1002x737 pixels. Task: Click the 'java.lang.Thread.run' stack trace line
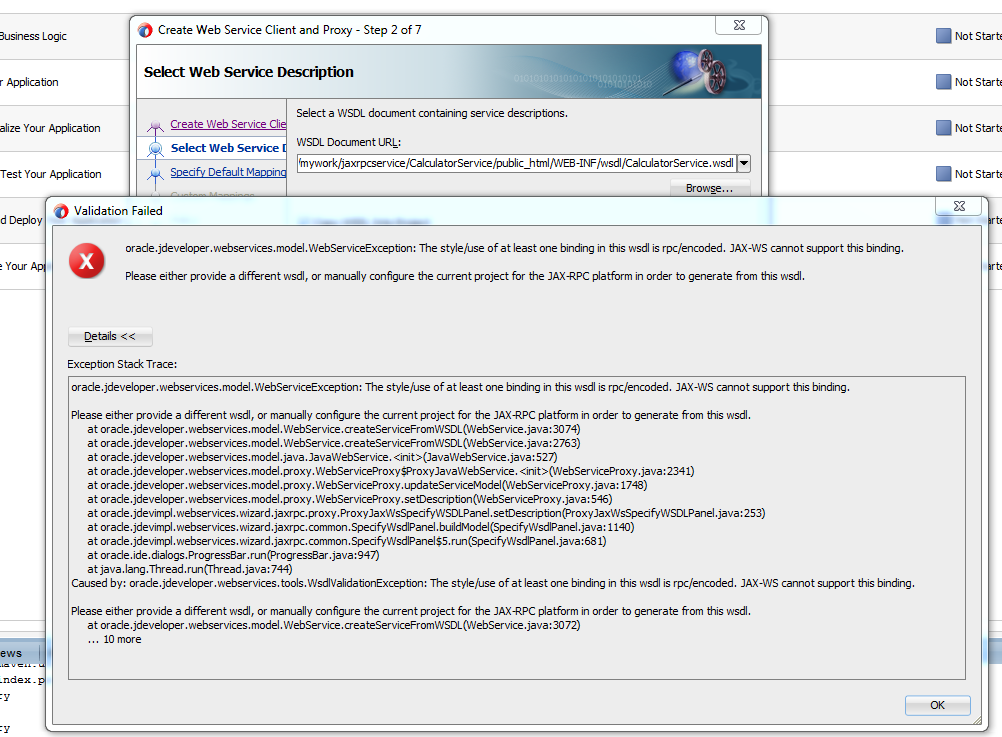click(190, 569)
